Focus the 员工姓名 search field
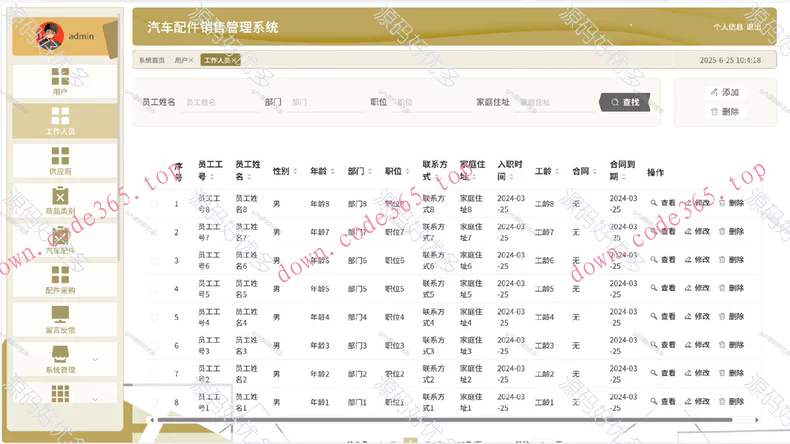Image resolution: width=790 pixels, height=444 pixels. 220,102
